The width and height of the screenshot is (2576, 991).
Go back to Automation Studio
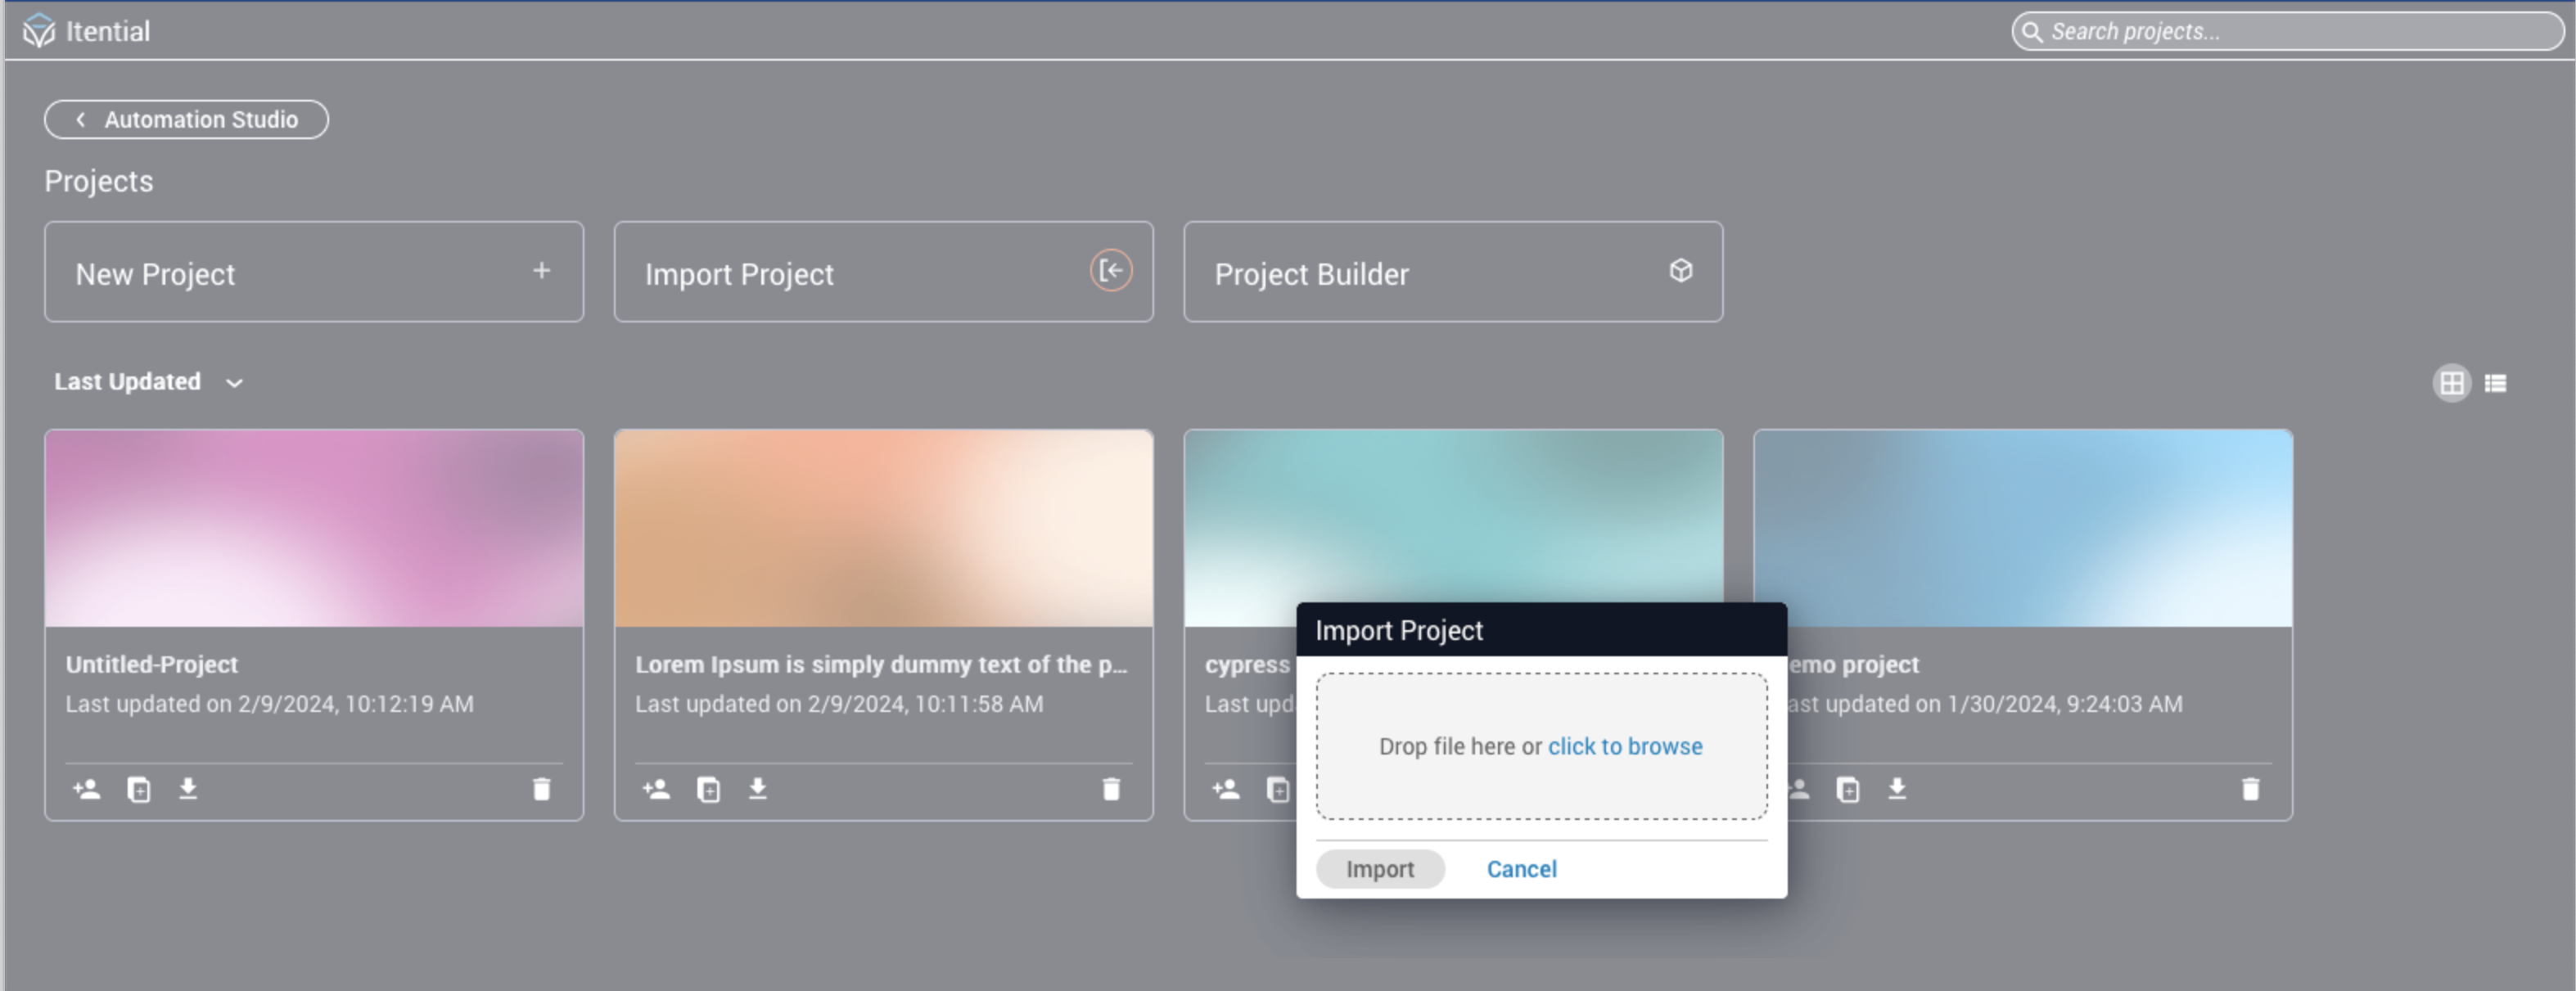(x=186, y=119)
